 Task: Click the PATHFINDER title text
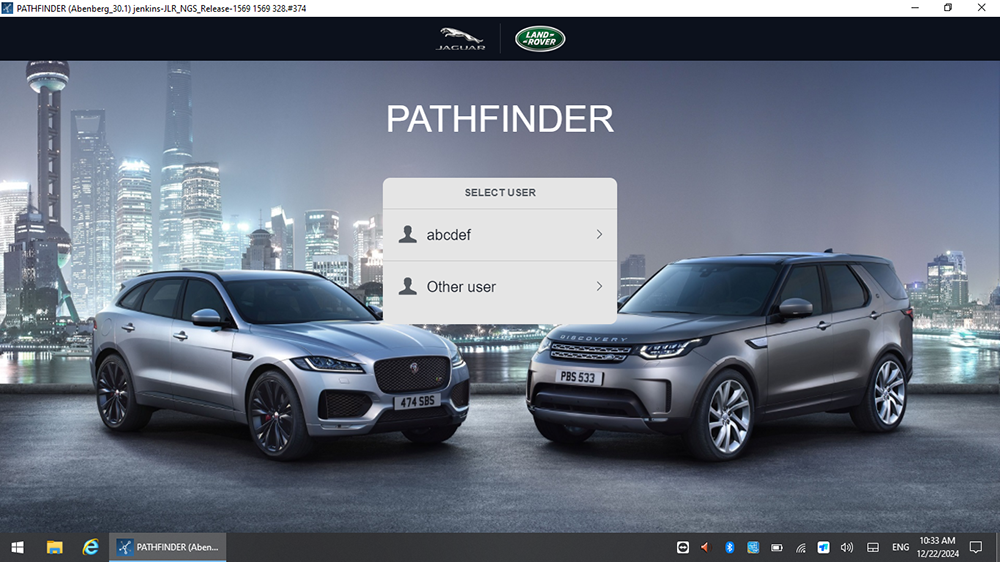click(x=500, y=119)
